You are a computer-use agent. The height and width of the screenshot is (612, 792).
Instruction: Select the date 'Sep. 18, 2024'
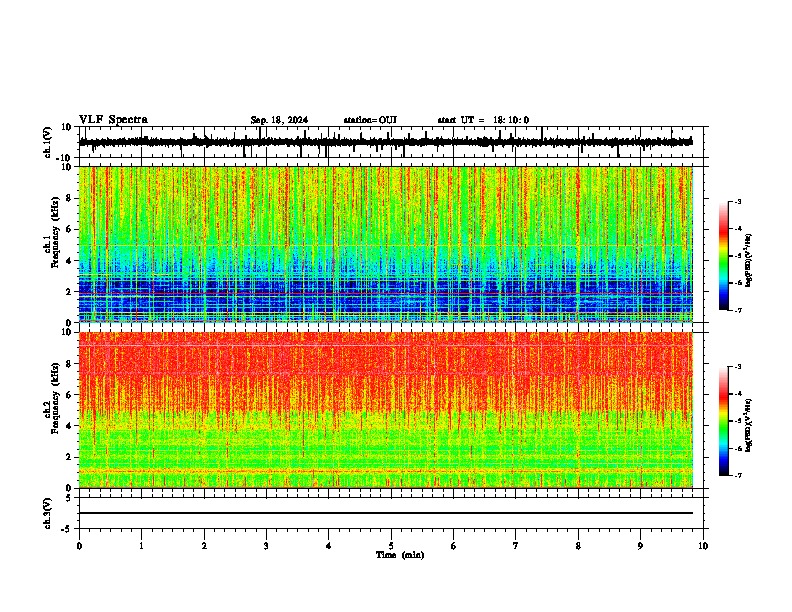tap(279, 120)
